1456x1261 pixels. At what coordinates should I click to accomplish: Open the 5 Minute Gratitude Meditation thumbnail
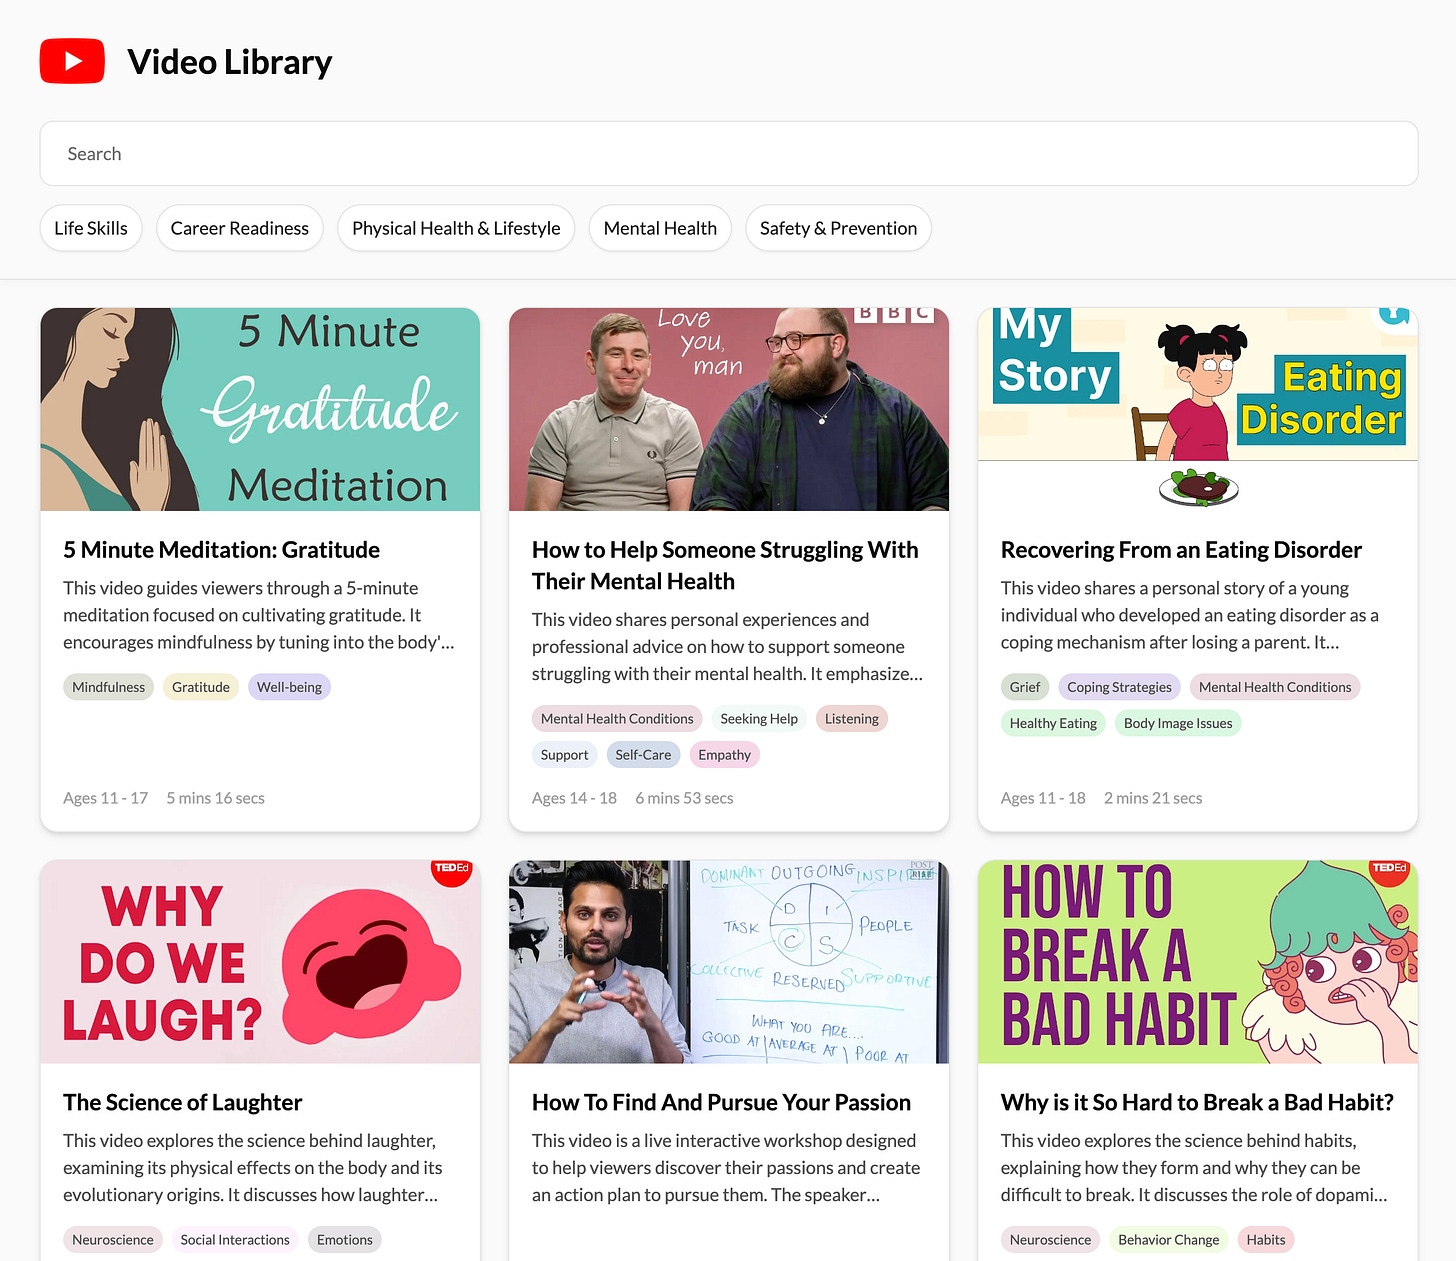tap(260, 409)
